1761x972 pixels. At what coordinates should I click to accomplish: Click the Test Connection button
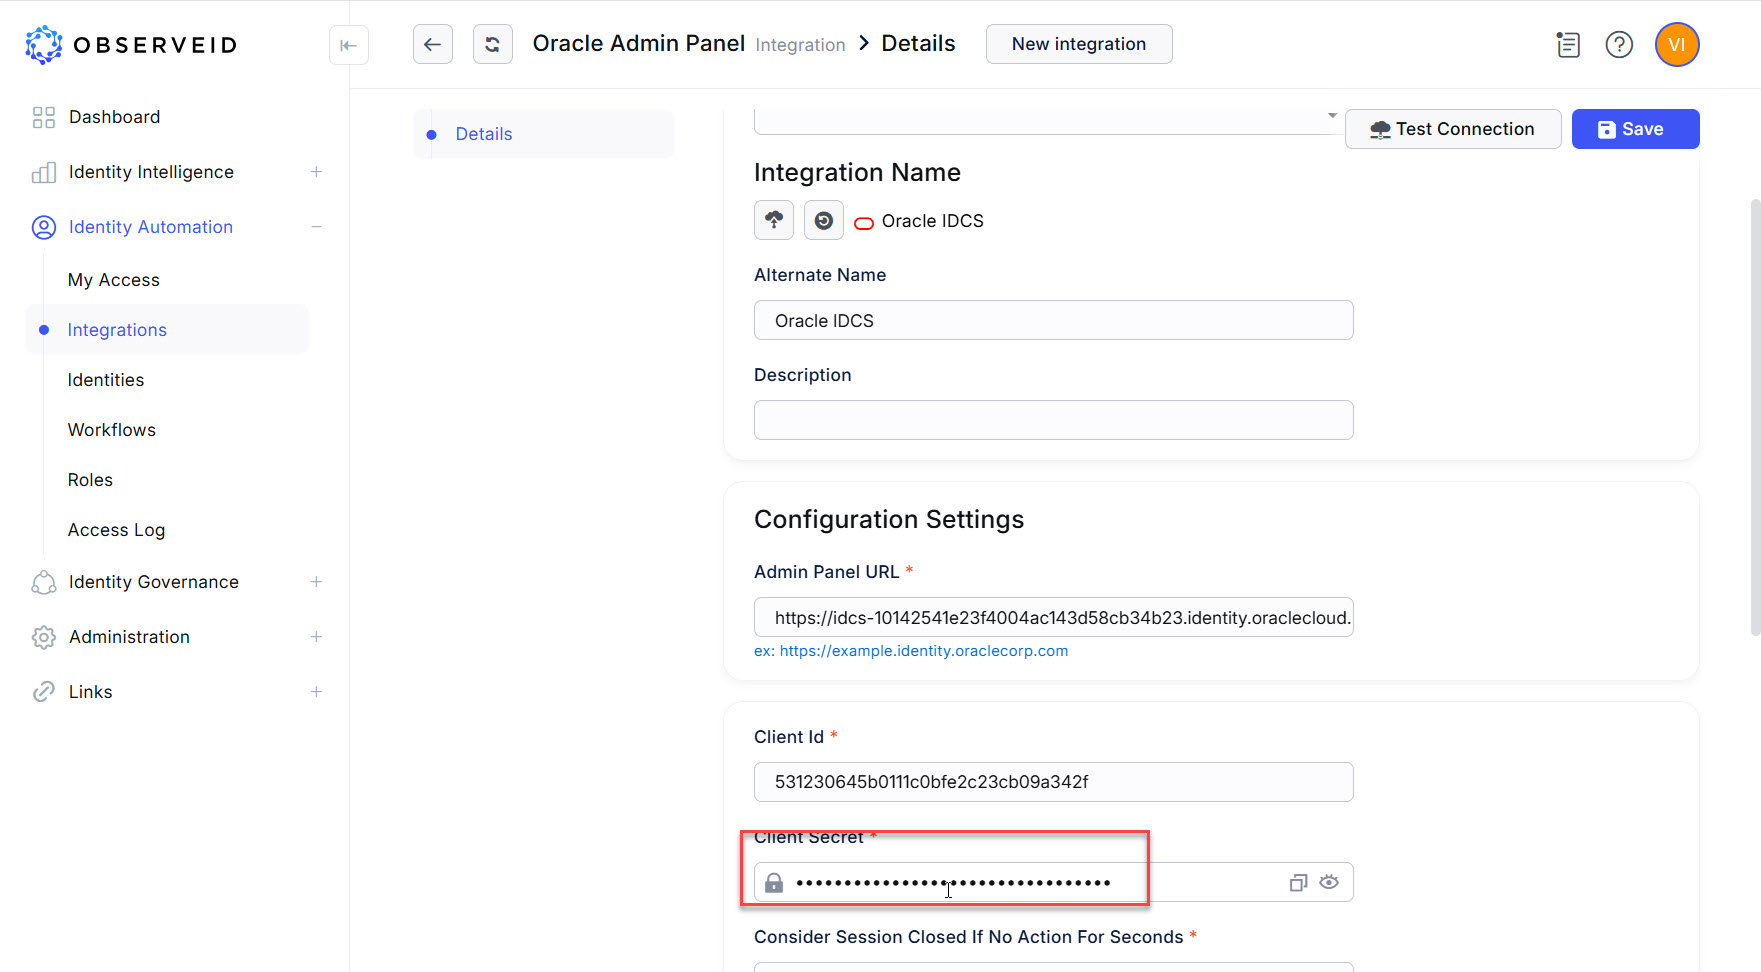pos(1452,129)
